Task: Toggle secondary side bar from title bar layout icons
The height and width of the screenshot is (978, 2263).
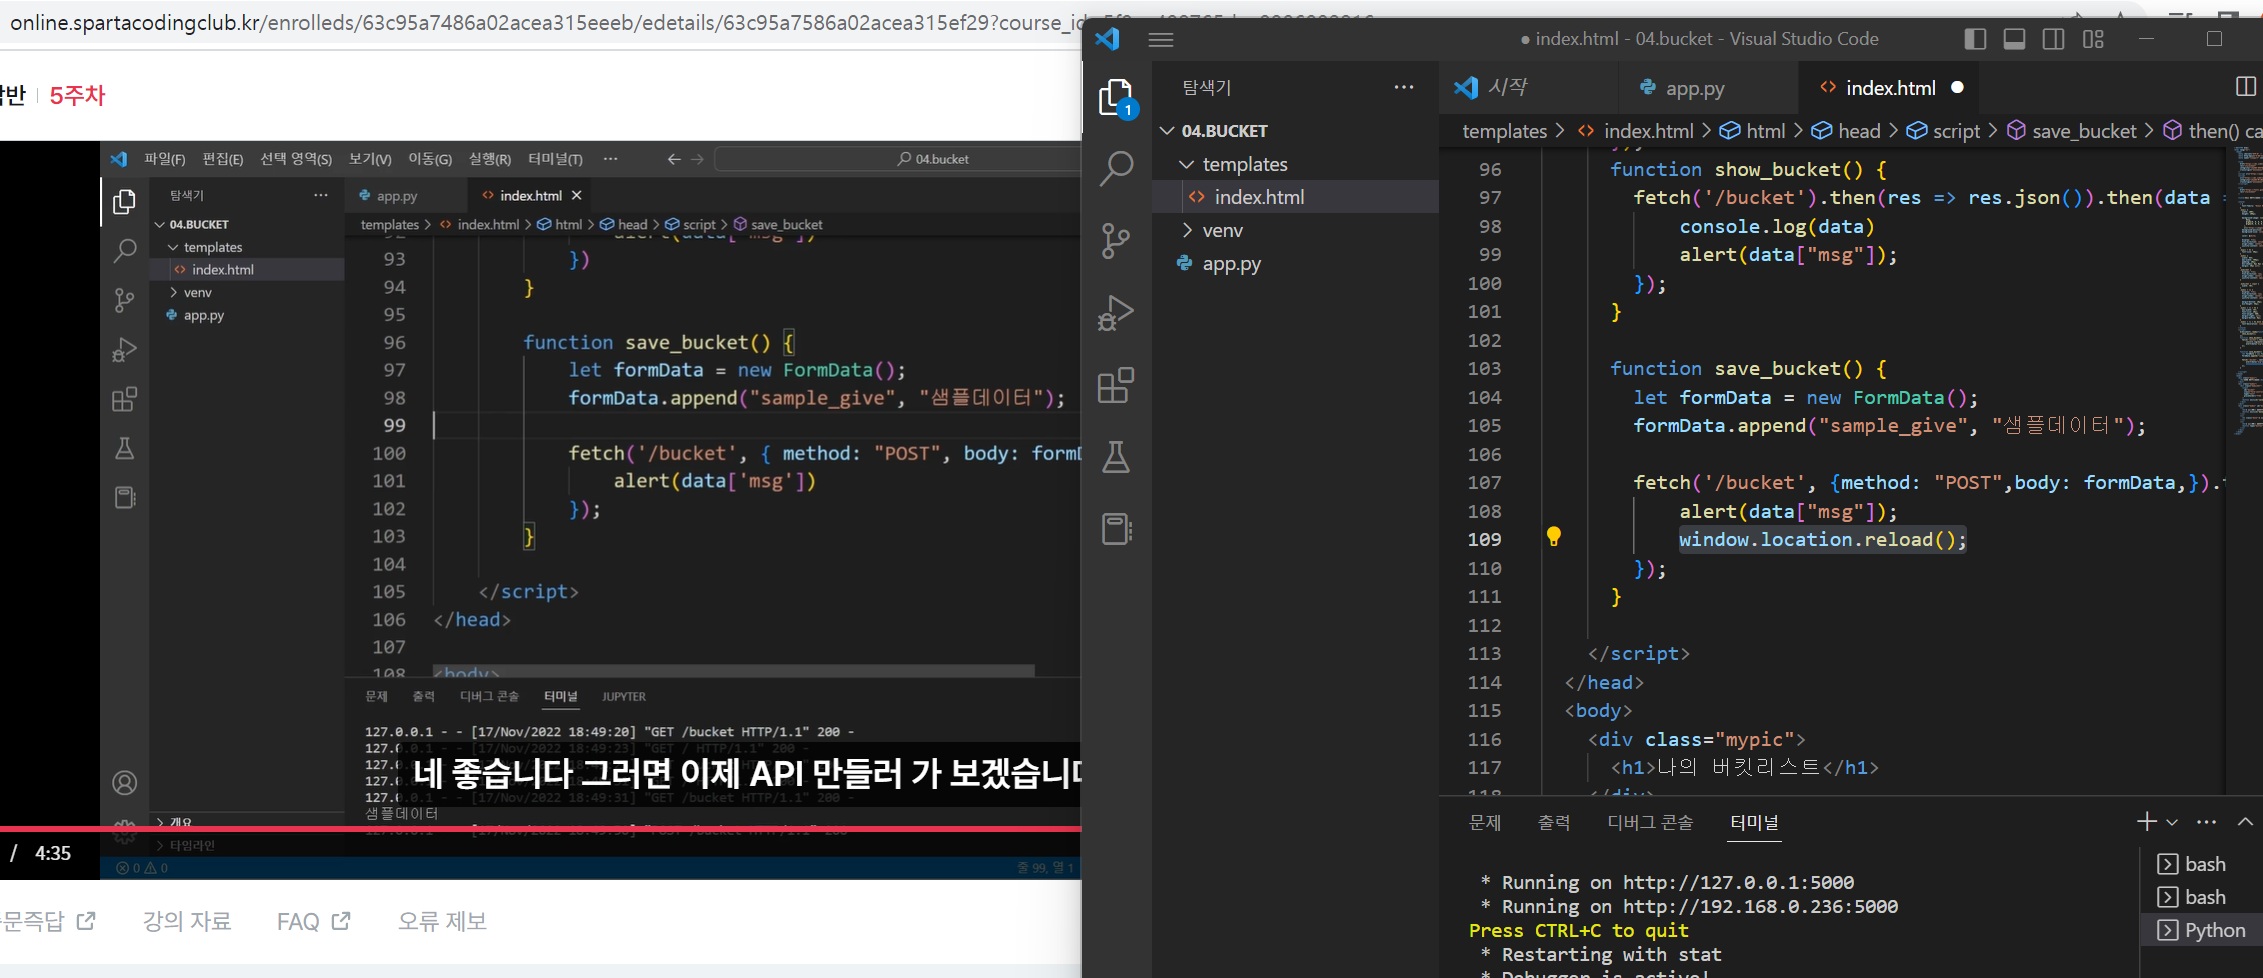Action: 2053,39
